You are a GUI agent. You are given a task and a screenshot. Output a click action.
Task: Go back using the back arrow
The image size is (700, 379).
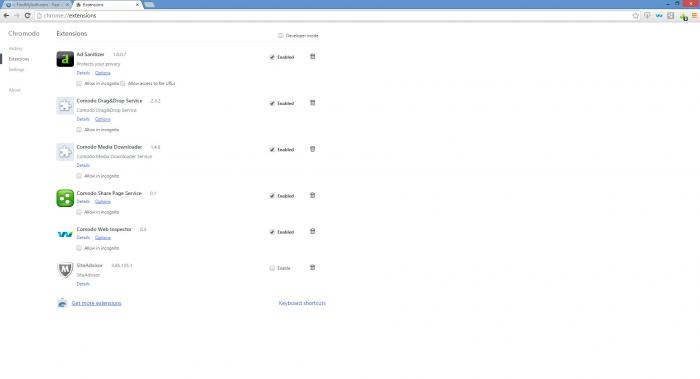[x=6, y=16]
